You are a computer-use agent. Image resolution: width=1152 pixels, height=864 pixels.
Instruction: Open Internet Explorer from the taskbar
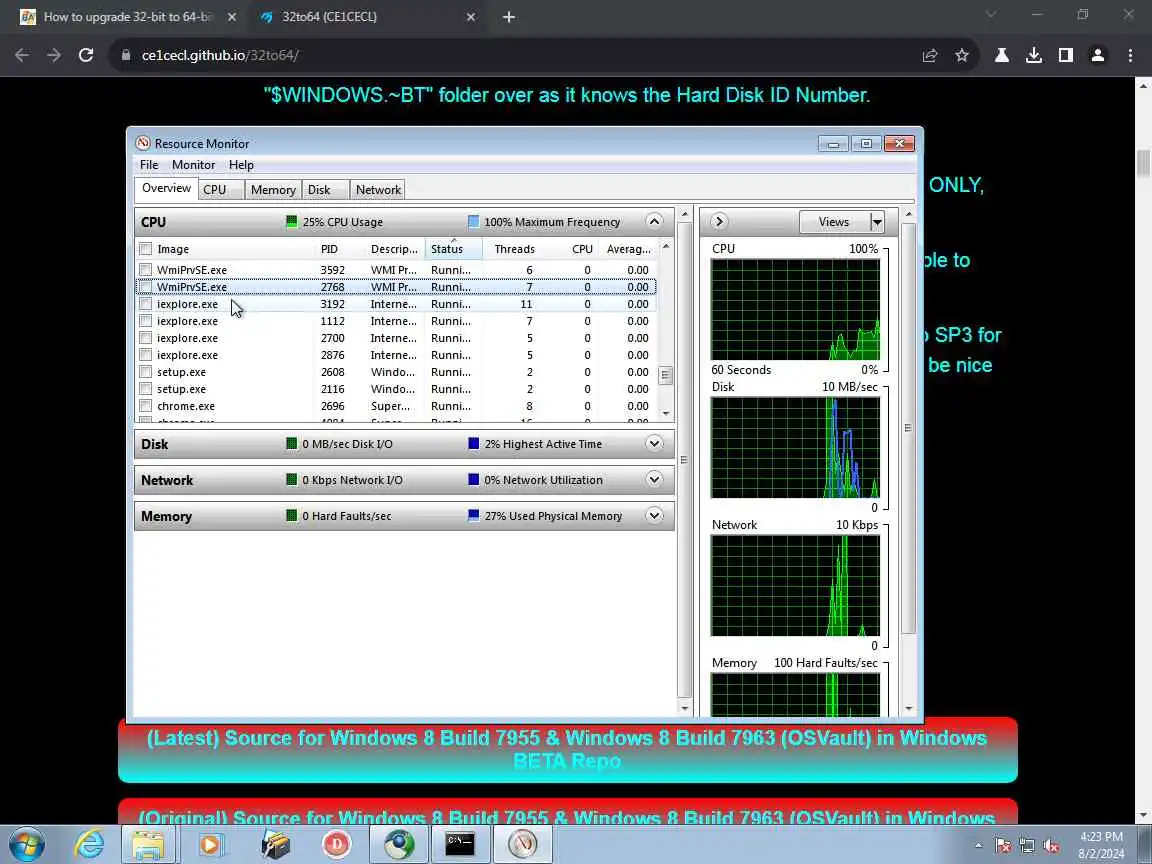point(90,844)
